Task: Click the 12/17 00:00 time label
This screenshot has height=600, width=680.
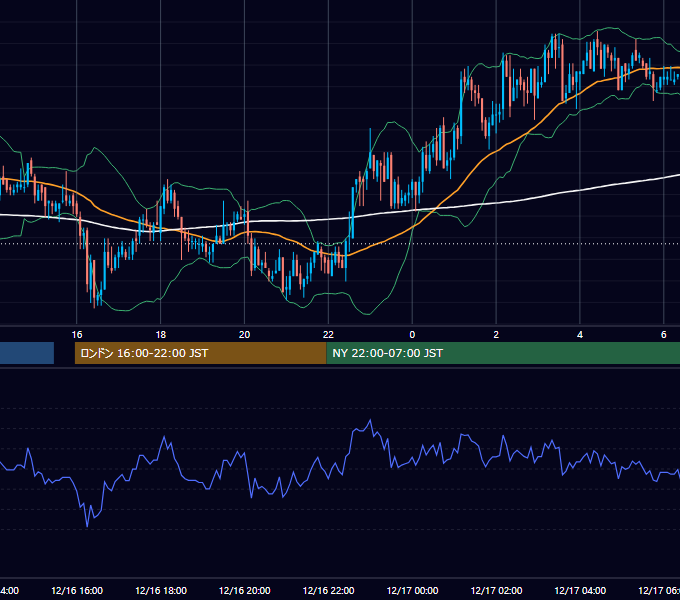Action: click(x=412, y=590)
